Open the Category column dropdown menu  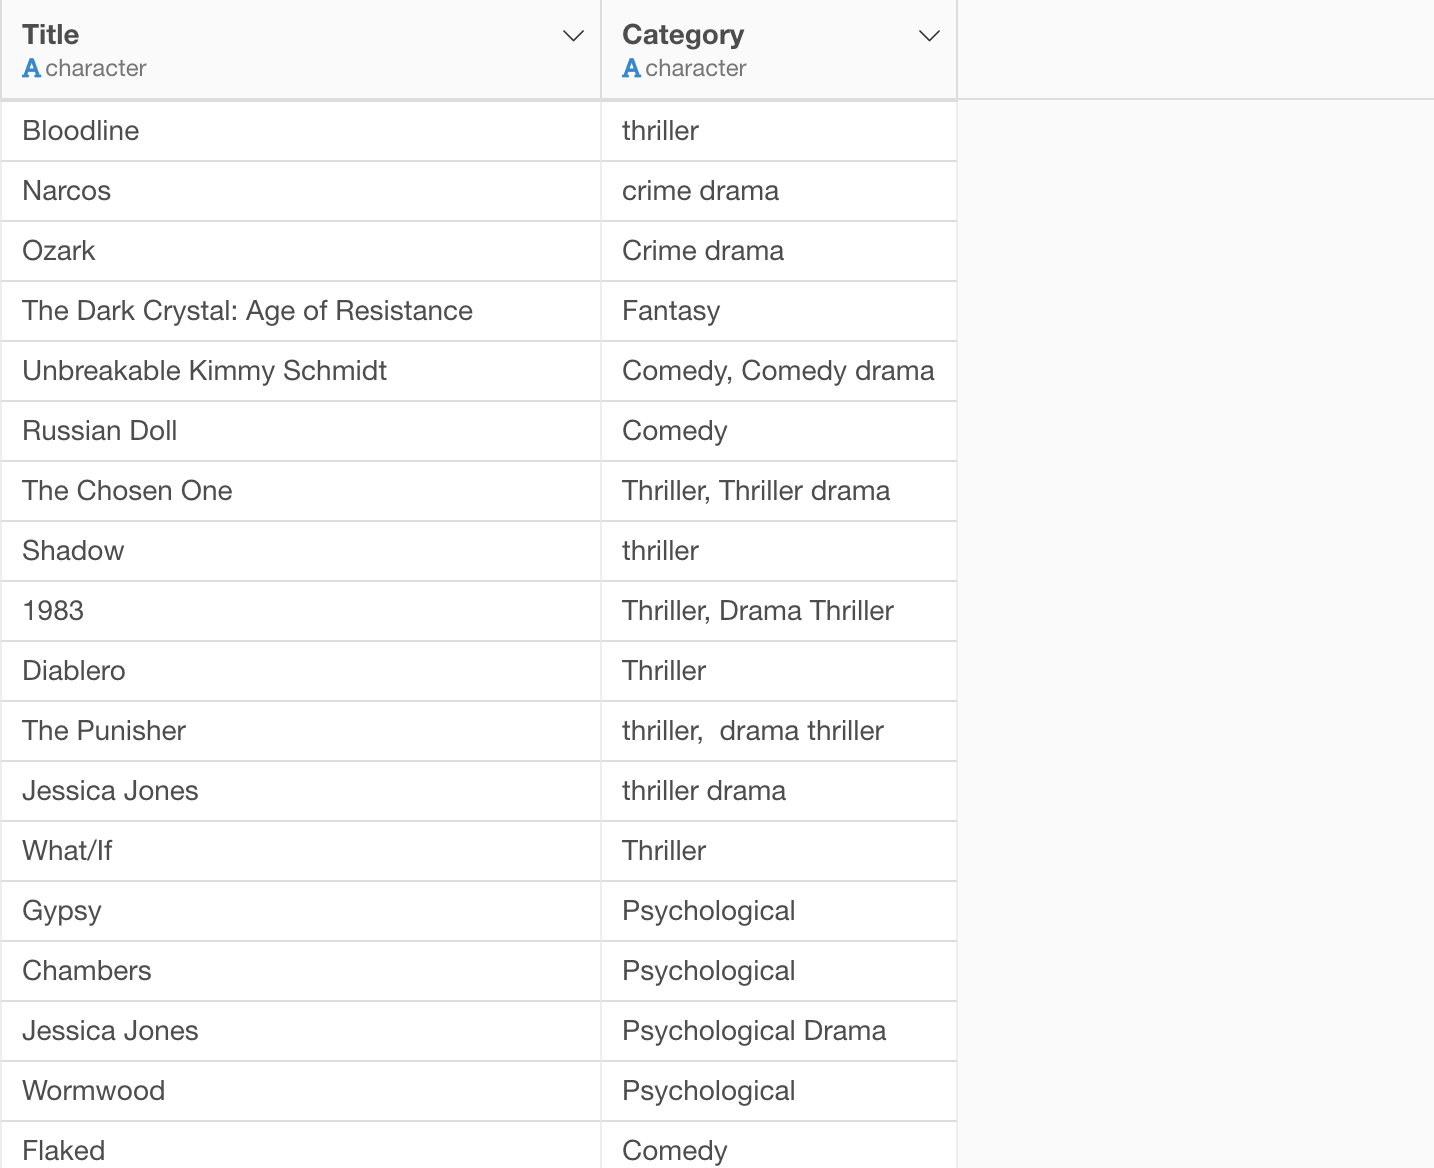pyautogui.click(x=929, y=36)
